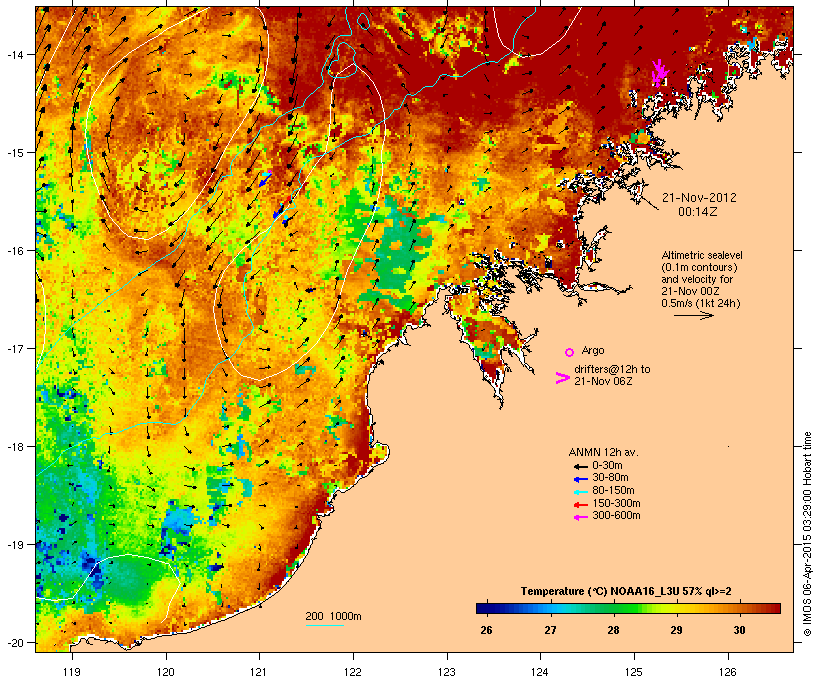Viewport: 820px width, 680px height.
Task: Click the magenta Argo circle marker in legend
Action: pyautogui.click(x=570, y=352)
